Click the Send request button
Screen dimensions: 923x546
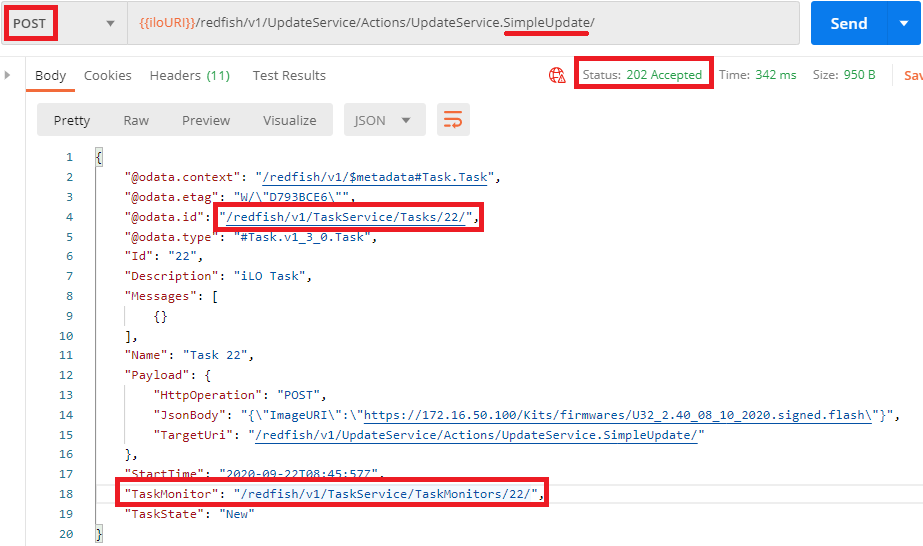coord(847,23)
